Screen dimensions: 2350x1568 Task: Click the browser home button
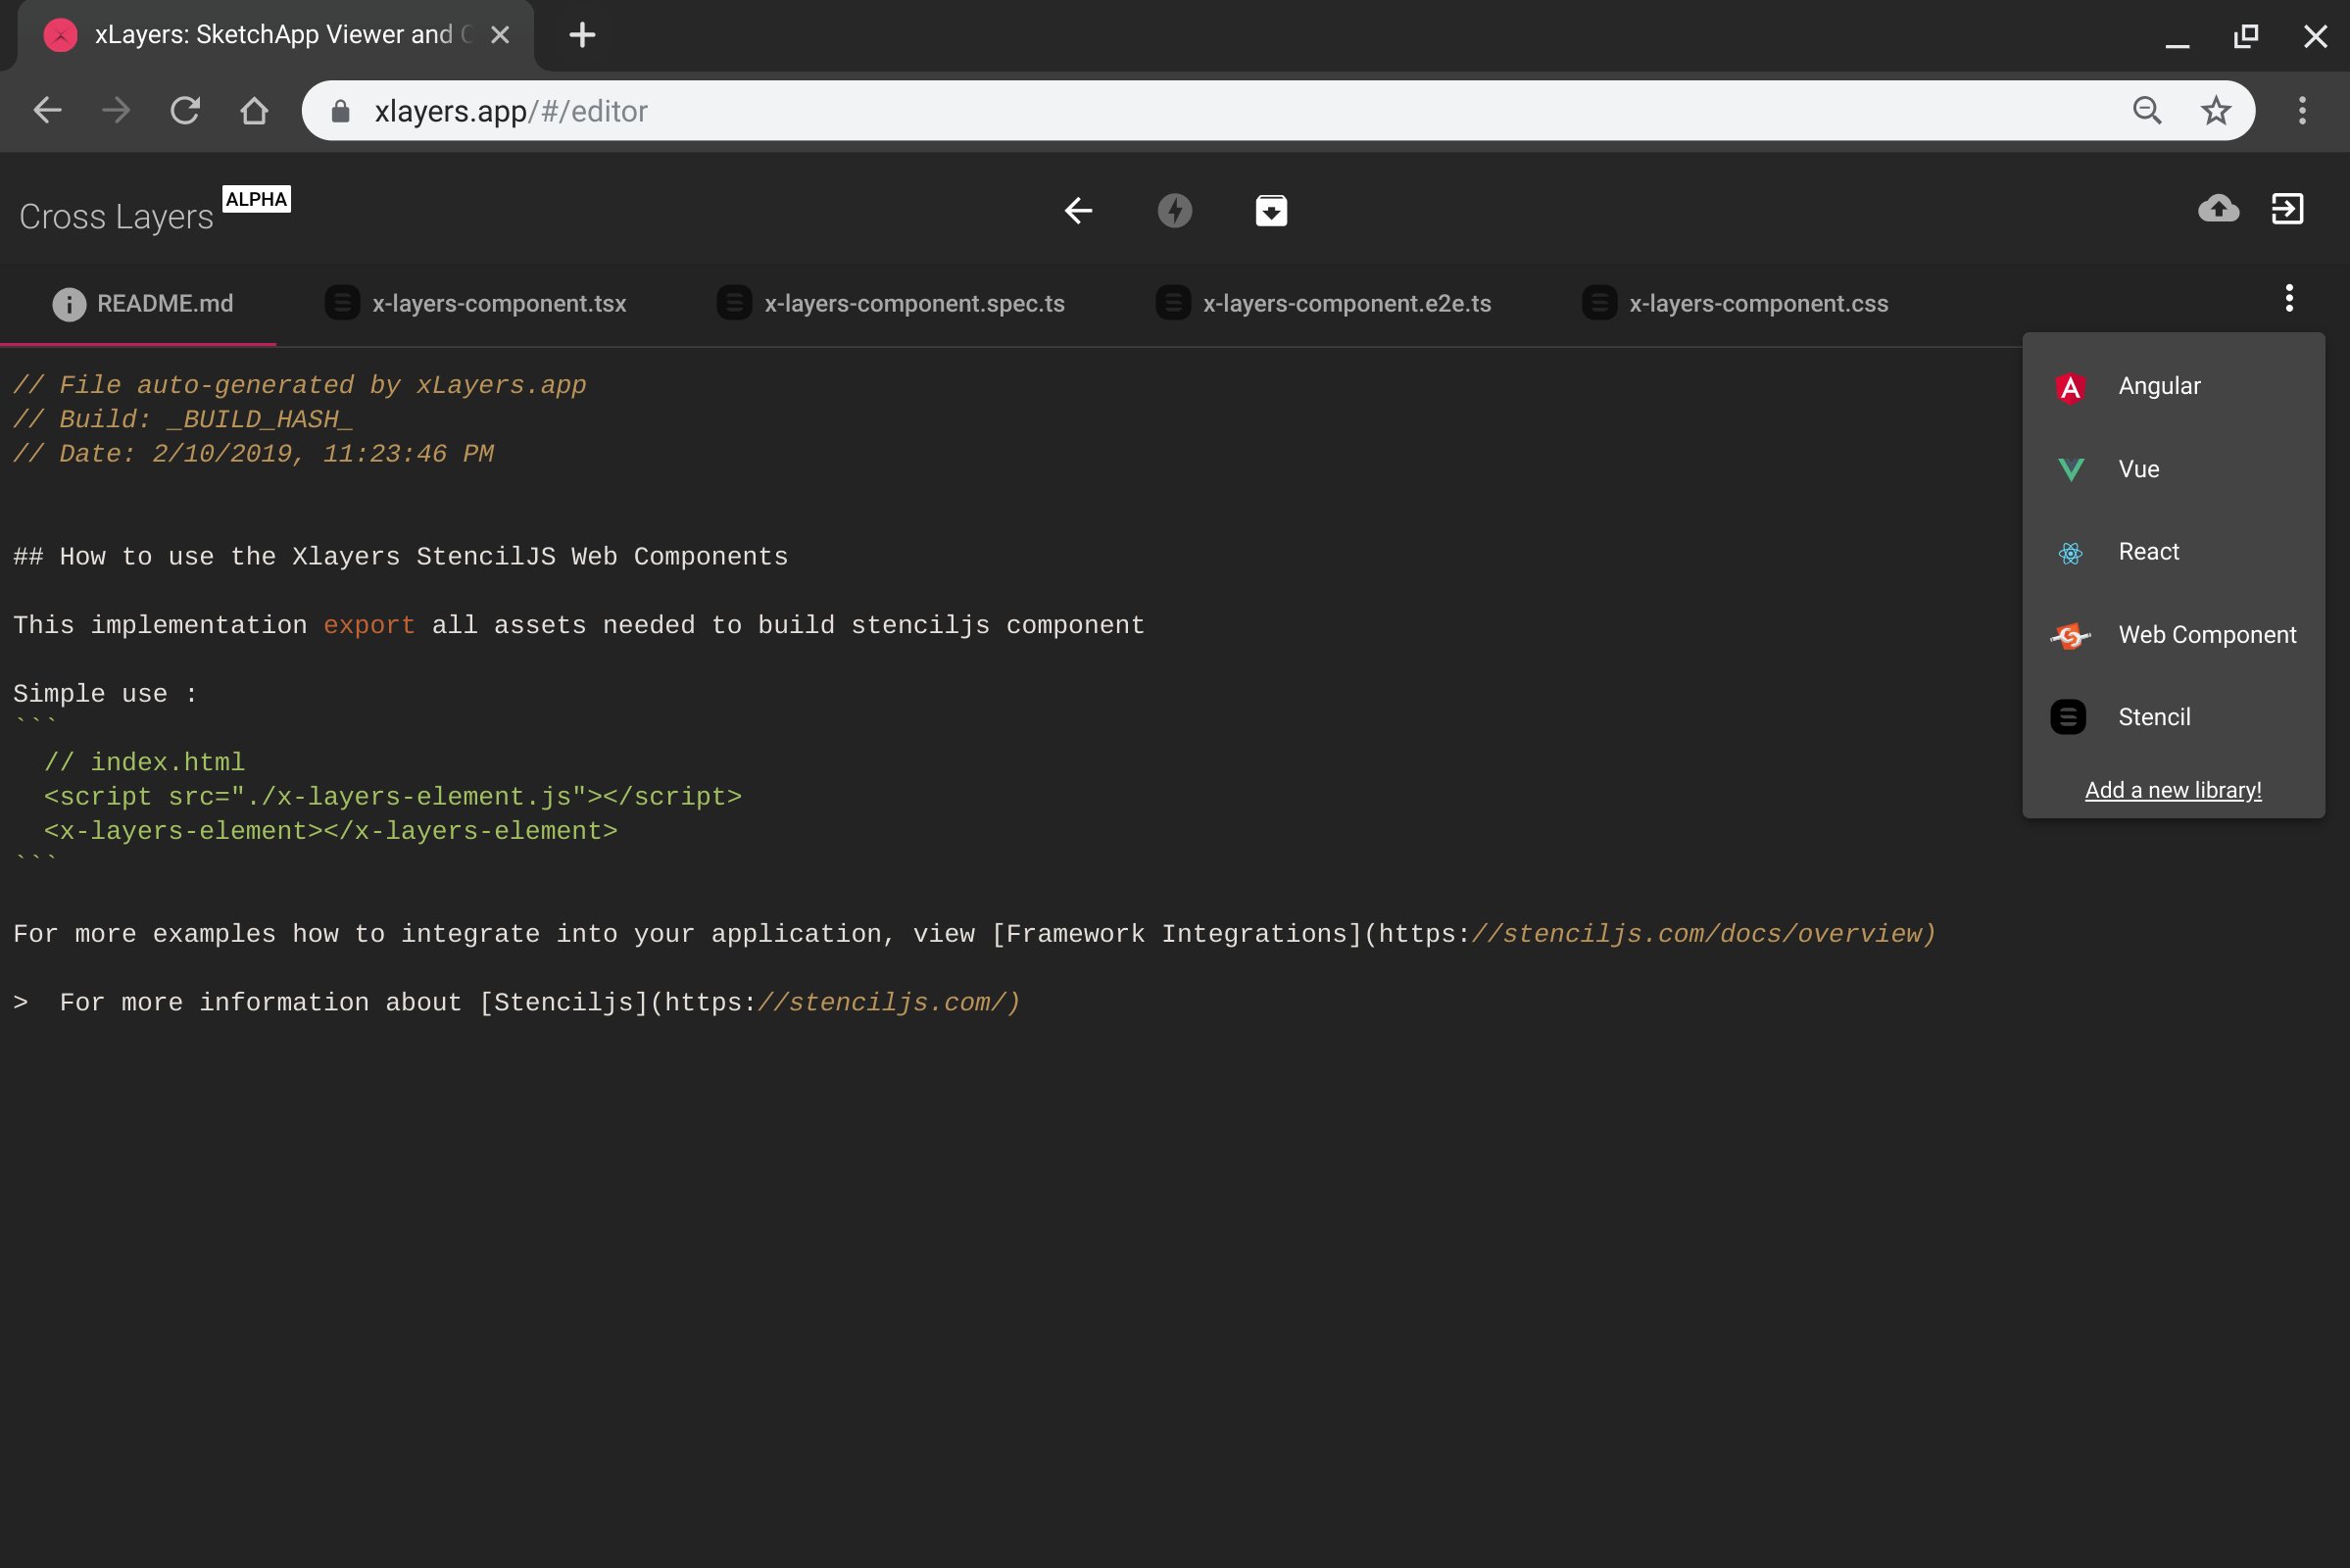pos(254,110)
